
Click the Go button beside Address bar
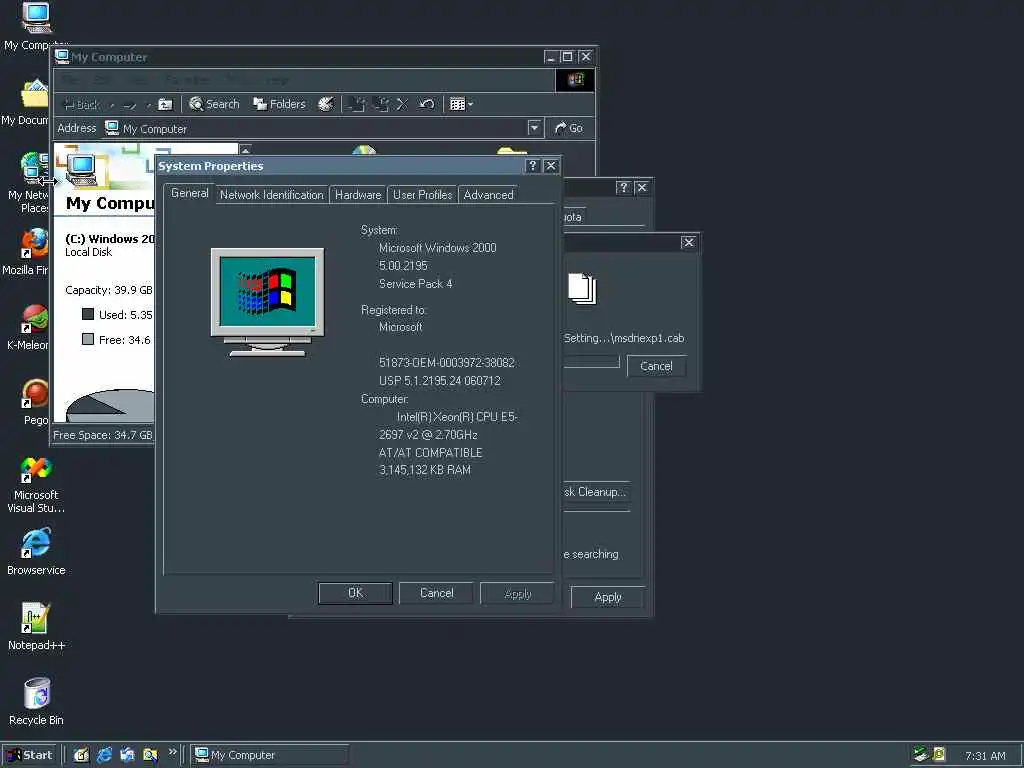pos(569,128)
